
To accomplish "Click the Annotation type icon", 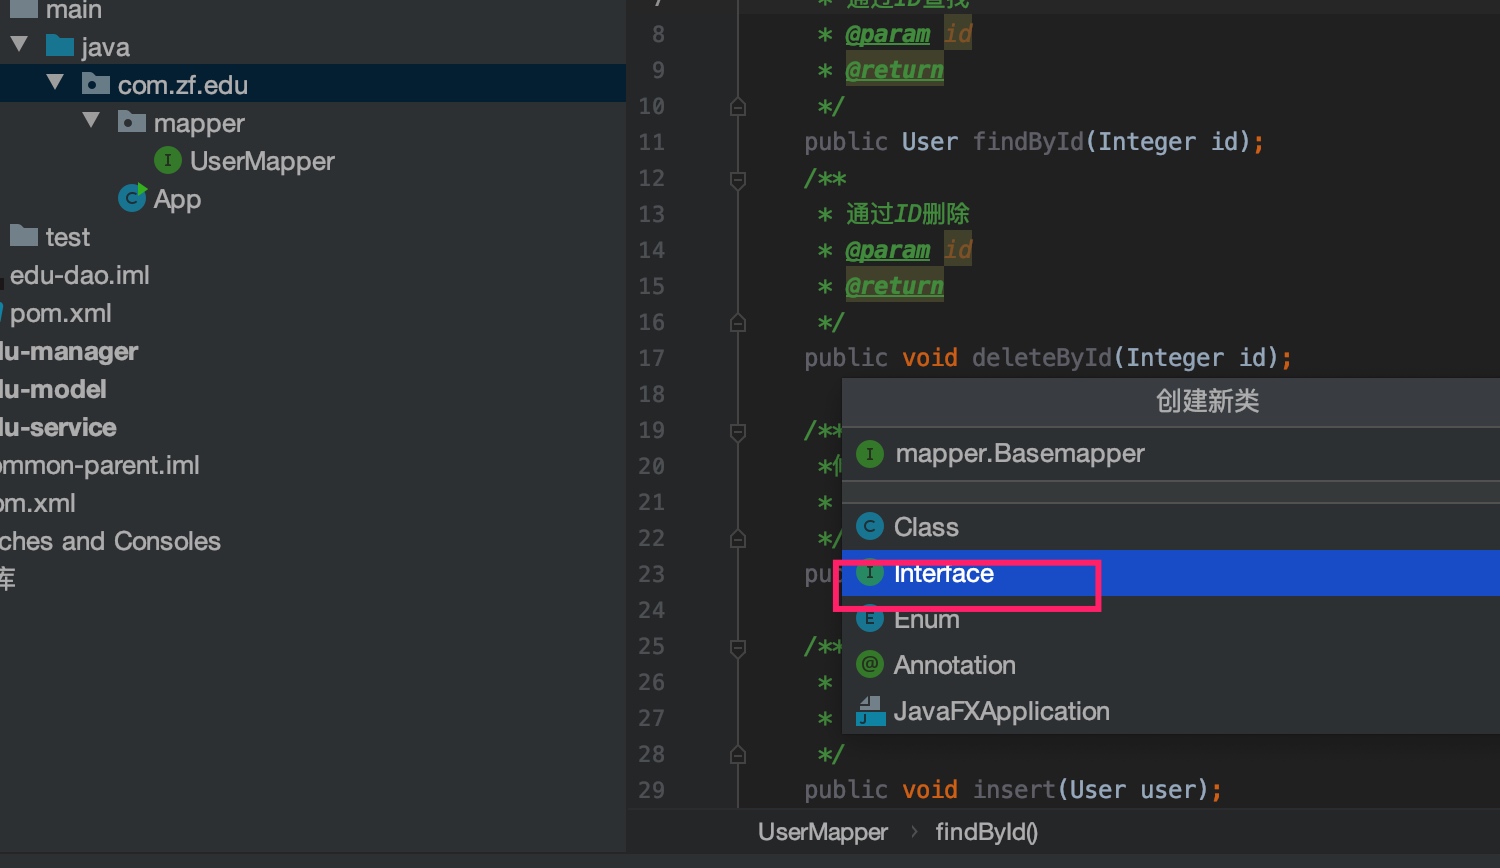I will [870, 665].
